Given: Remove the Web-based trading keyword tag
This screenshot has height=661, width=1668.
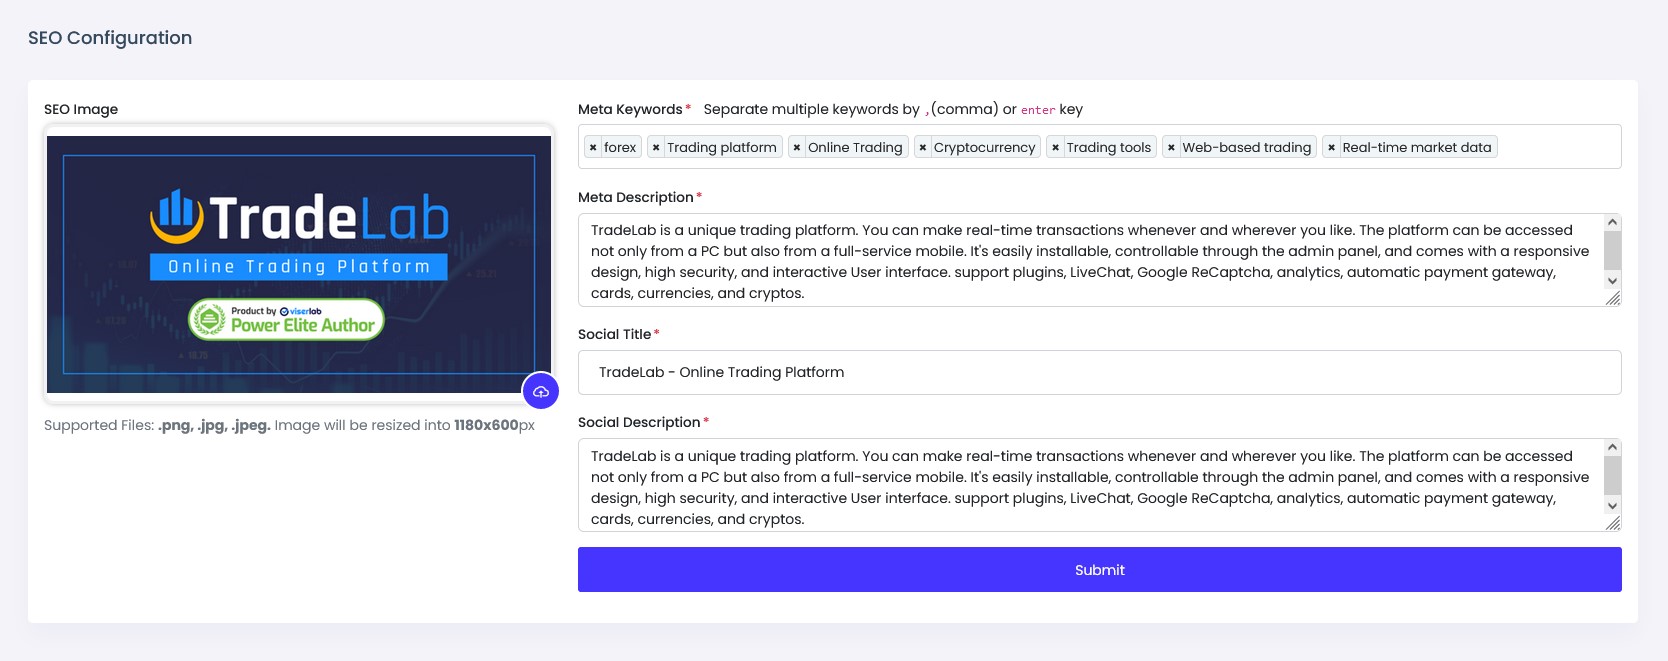Looking at the screenshot, I should pyautogui.click(x=1171, y=148).
